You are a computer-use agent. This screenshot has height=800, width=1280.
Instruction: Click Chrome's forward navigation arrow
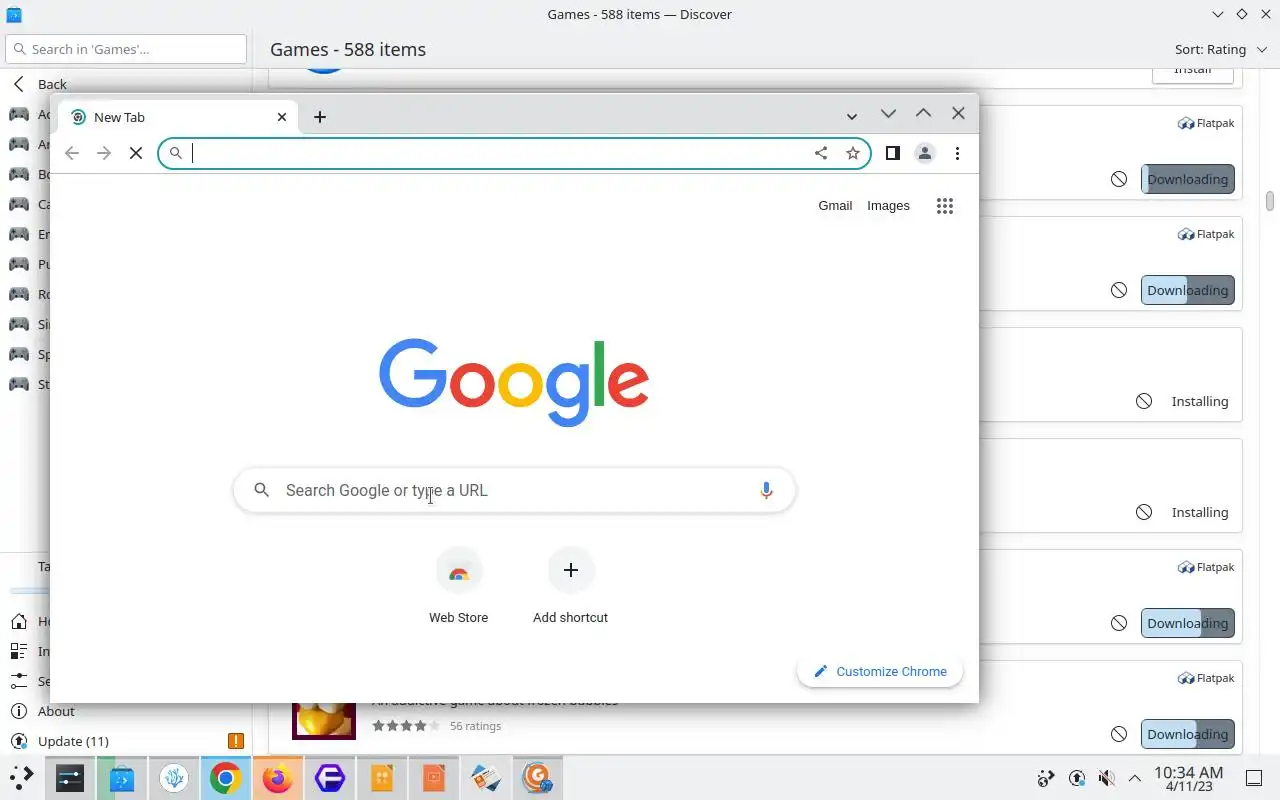[104, 153]
